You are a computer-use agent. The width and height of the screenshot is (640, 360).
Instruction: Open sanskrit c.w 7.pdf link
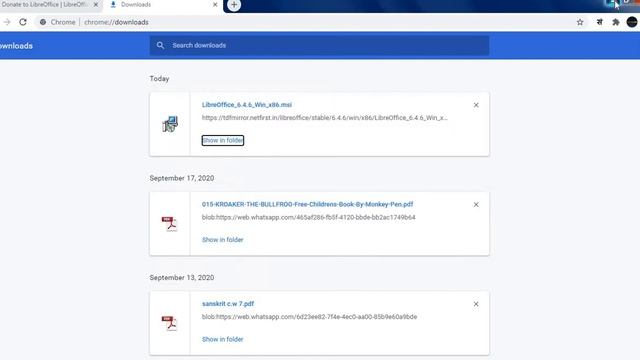pos(228,304)
